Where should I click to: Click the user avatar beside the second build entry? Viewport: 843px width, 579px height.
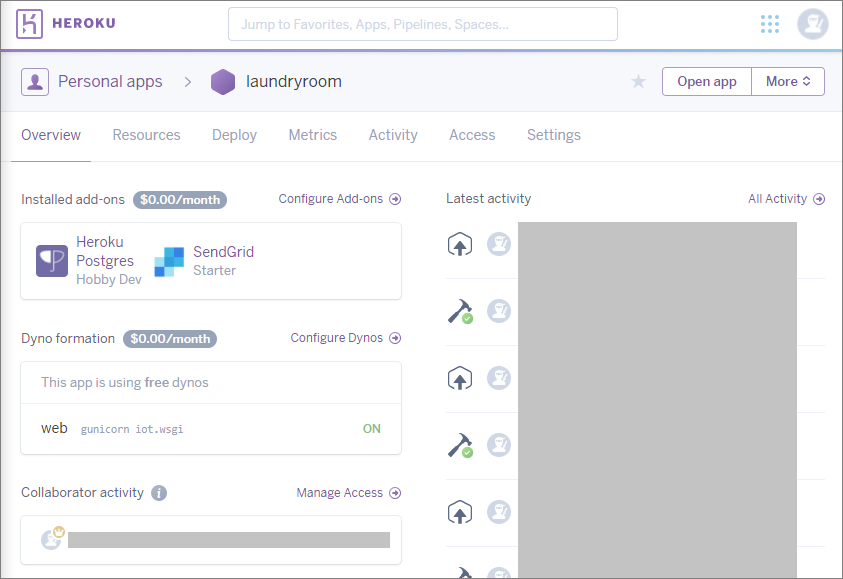tap(499, 445)
